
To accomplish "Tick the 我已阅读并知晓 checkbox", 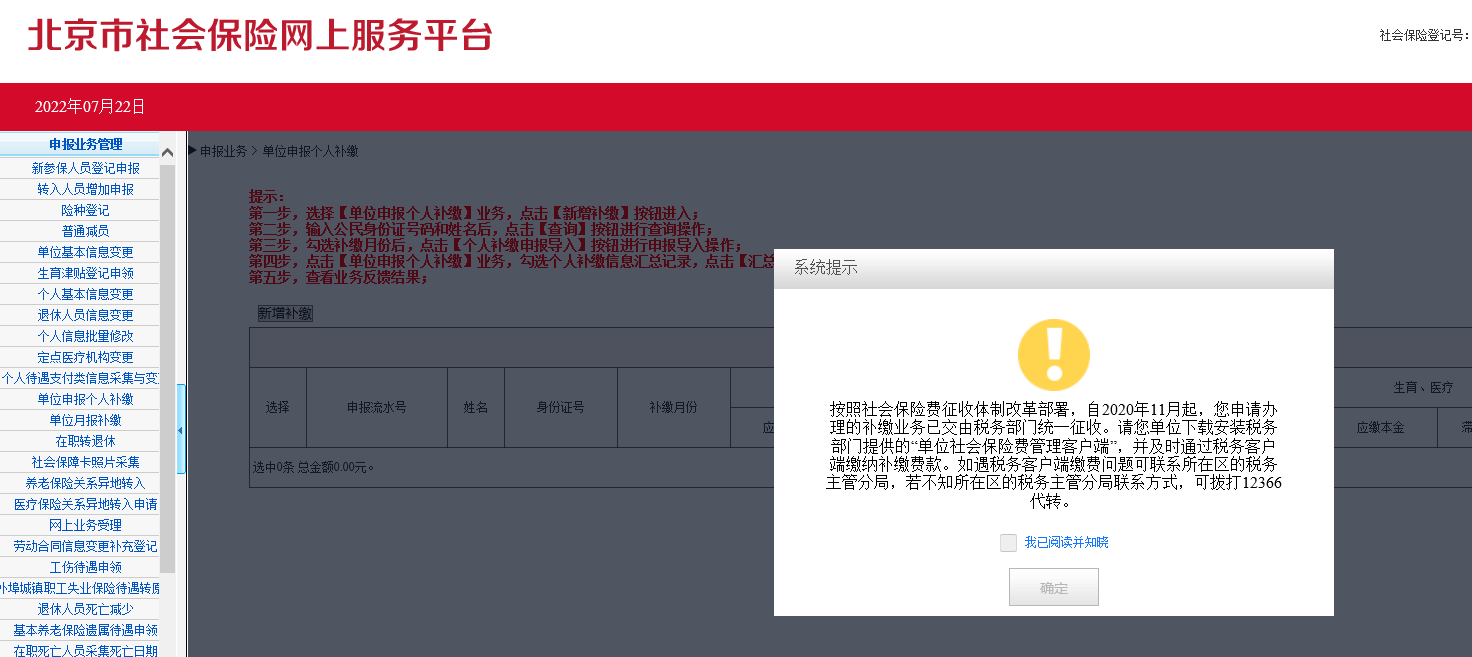I will [1008, 542].
